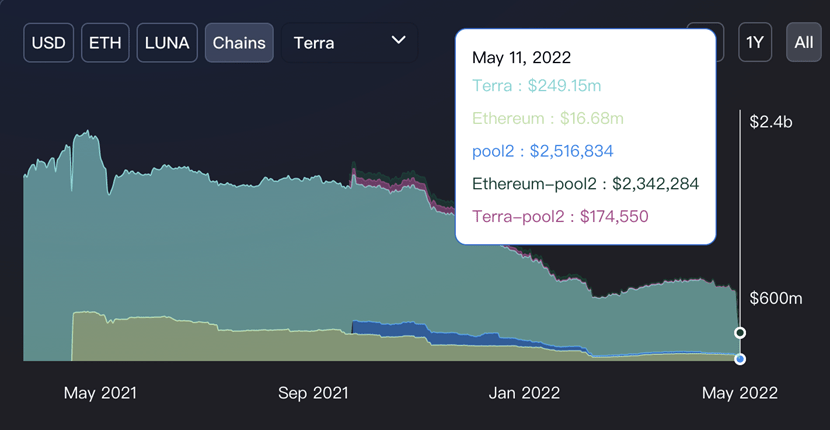Click the white hover marker on the Terra line
The width and height of the screenshot is (830, 430).
coord(740,333)
